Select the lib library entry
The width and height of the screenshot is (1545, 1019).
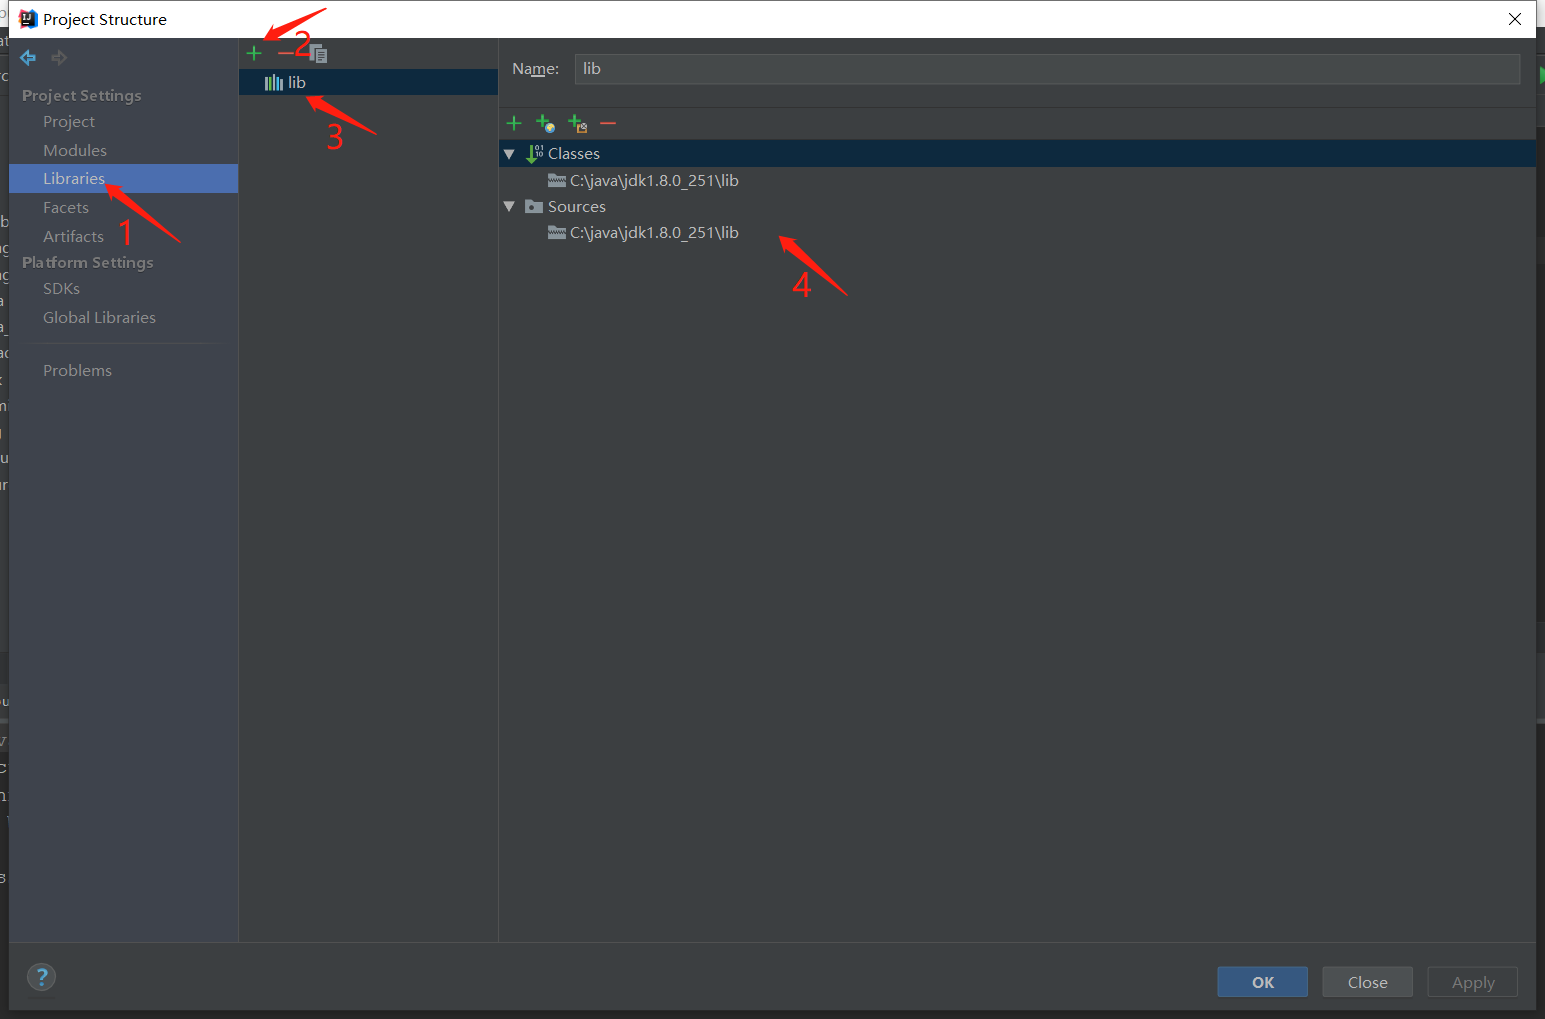click(368, 82)
